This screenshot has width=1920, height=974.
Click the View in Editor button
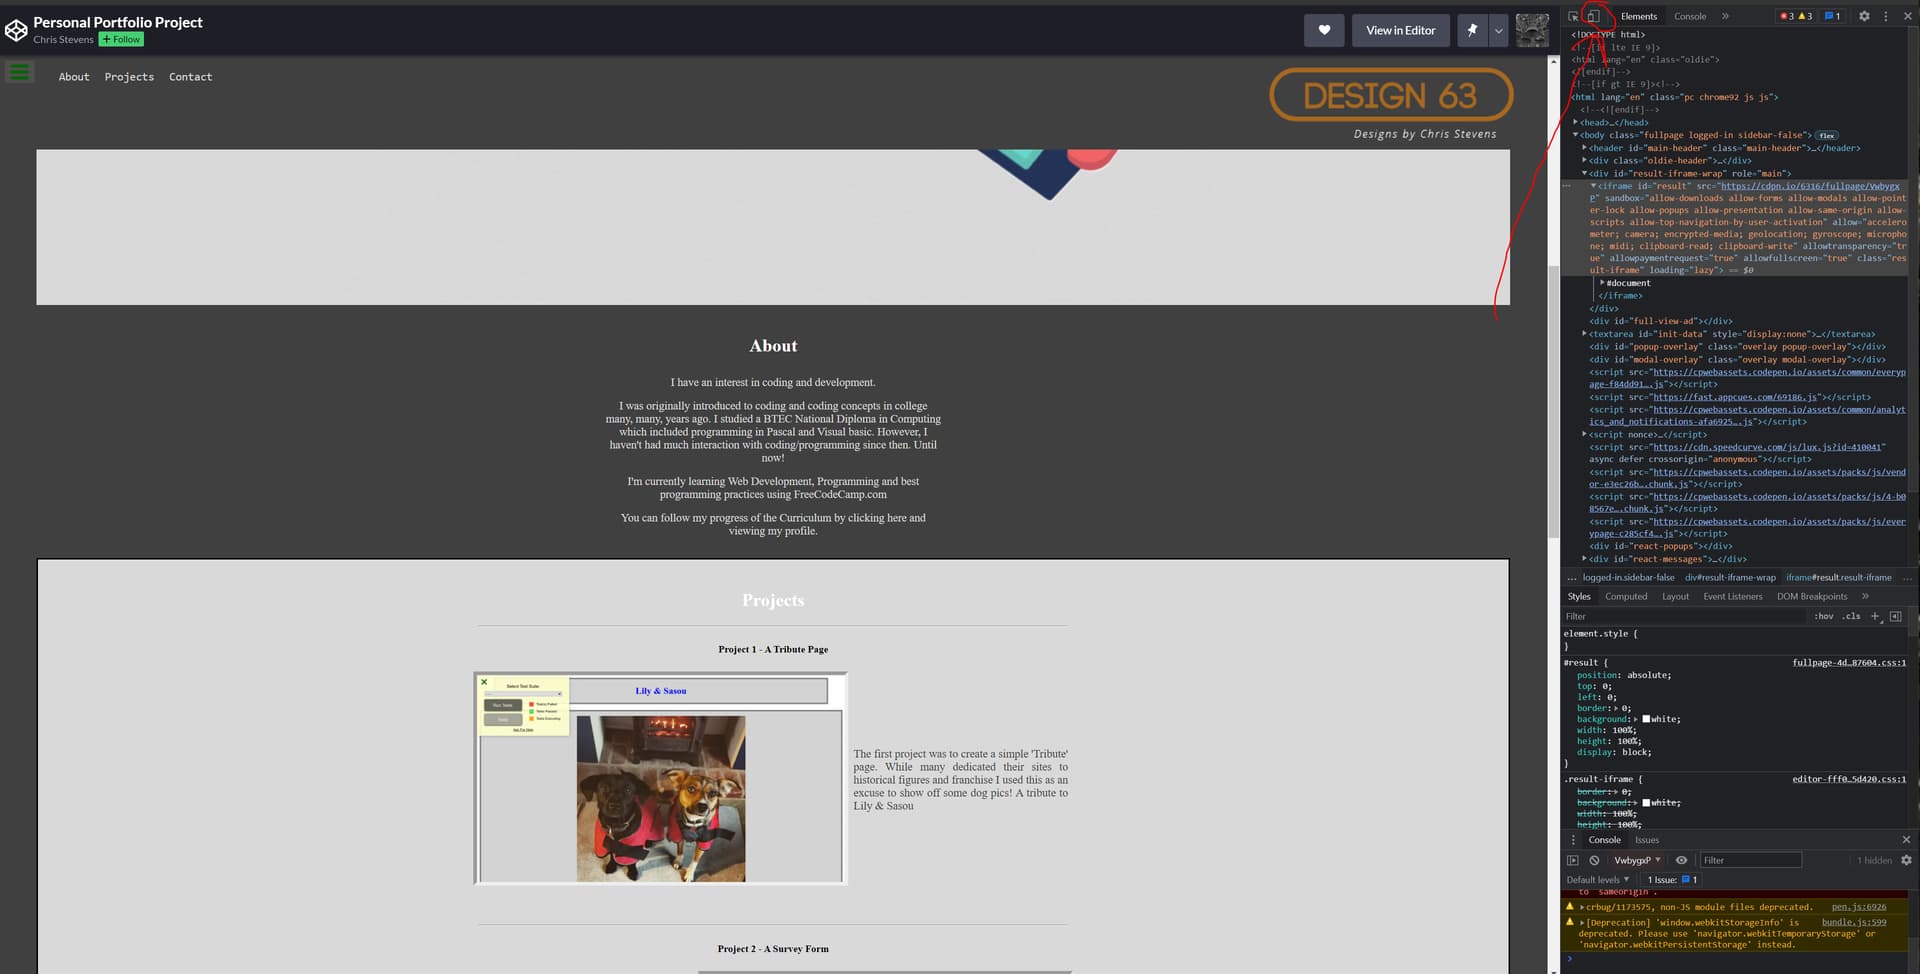(x=1400, y=30)
